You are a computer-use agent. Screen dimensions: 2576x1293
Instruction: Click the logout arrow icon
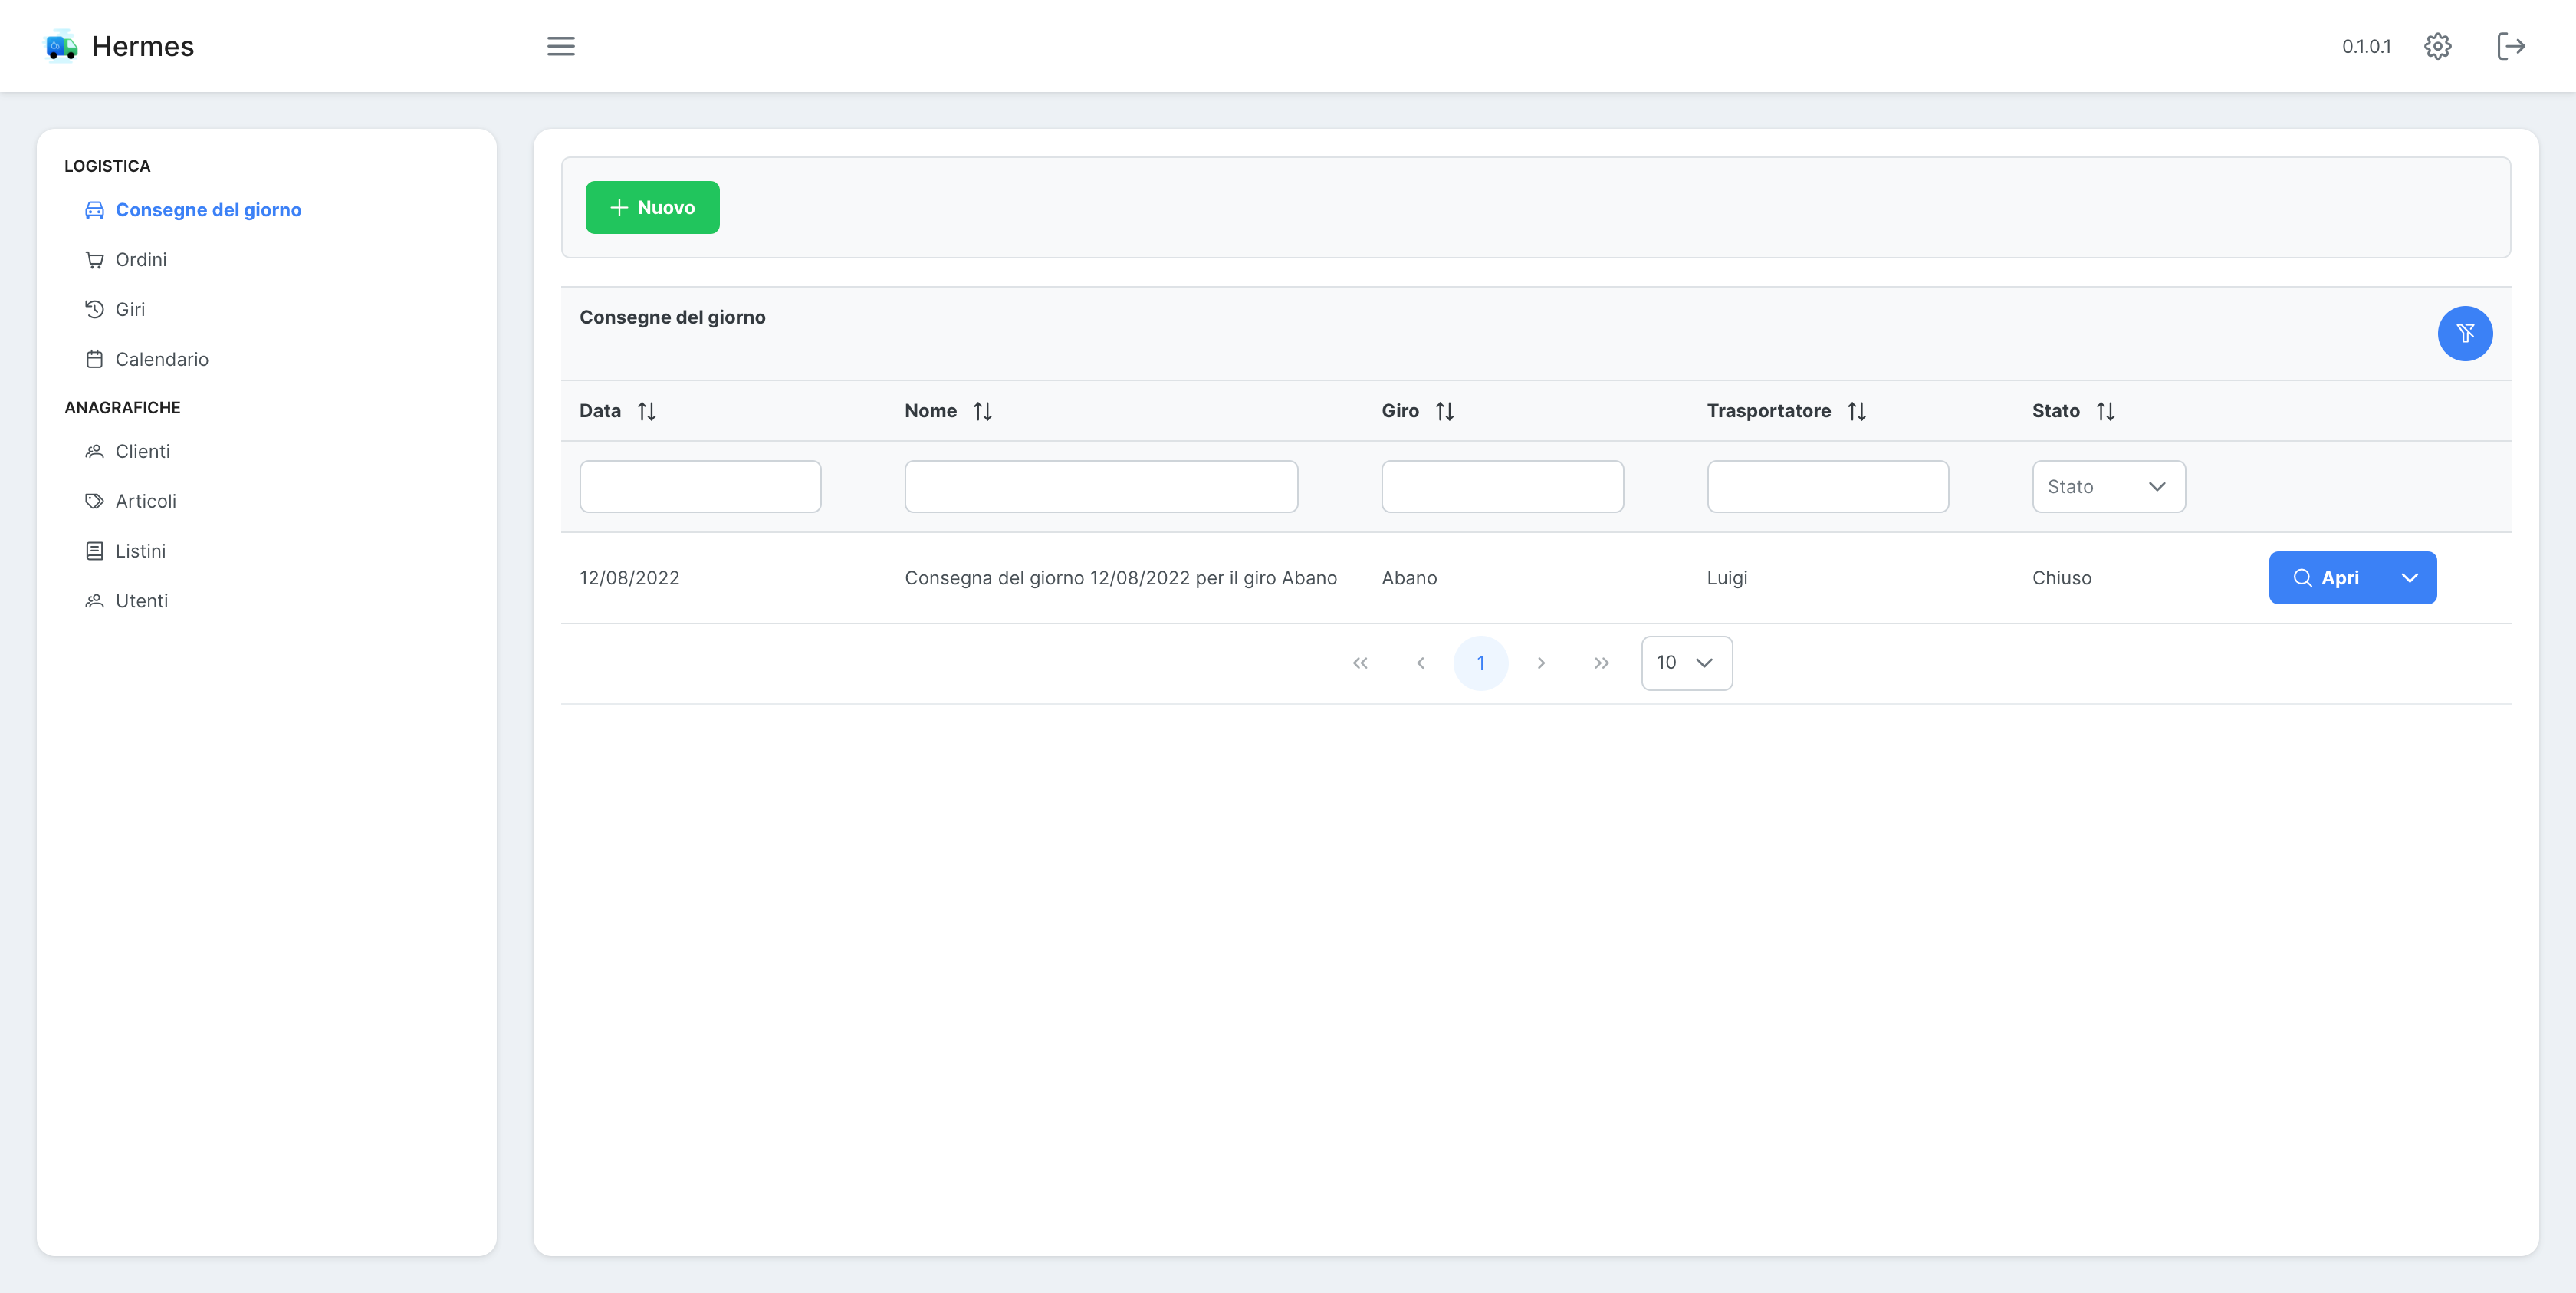point(2510,46)
